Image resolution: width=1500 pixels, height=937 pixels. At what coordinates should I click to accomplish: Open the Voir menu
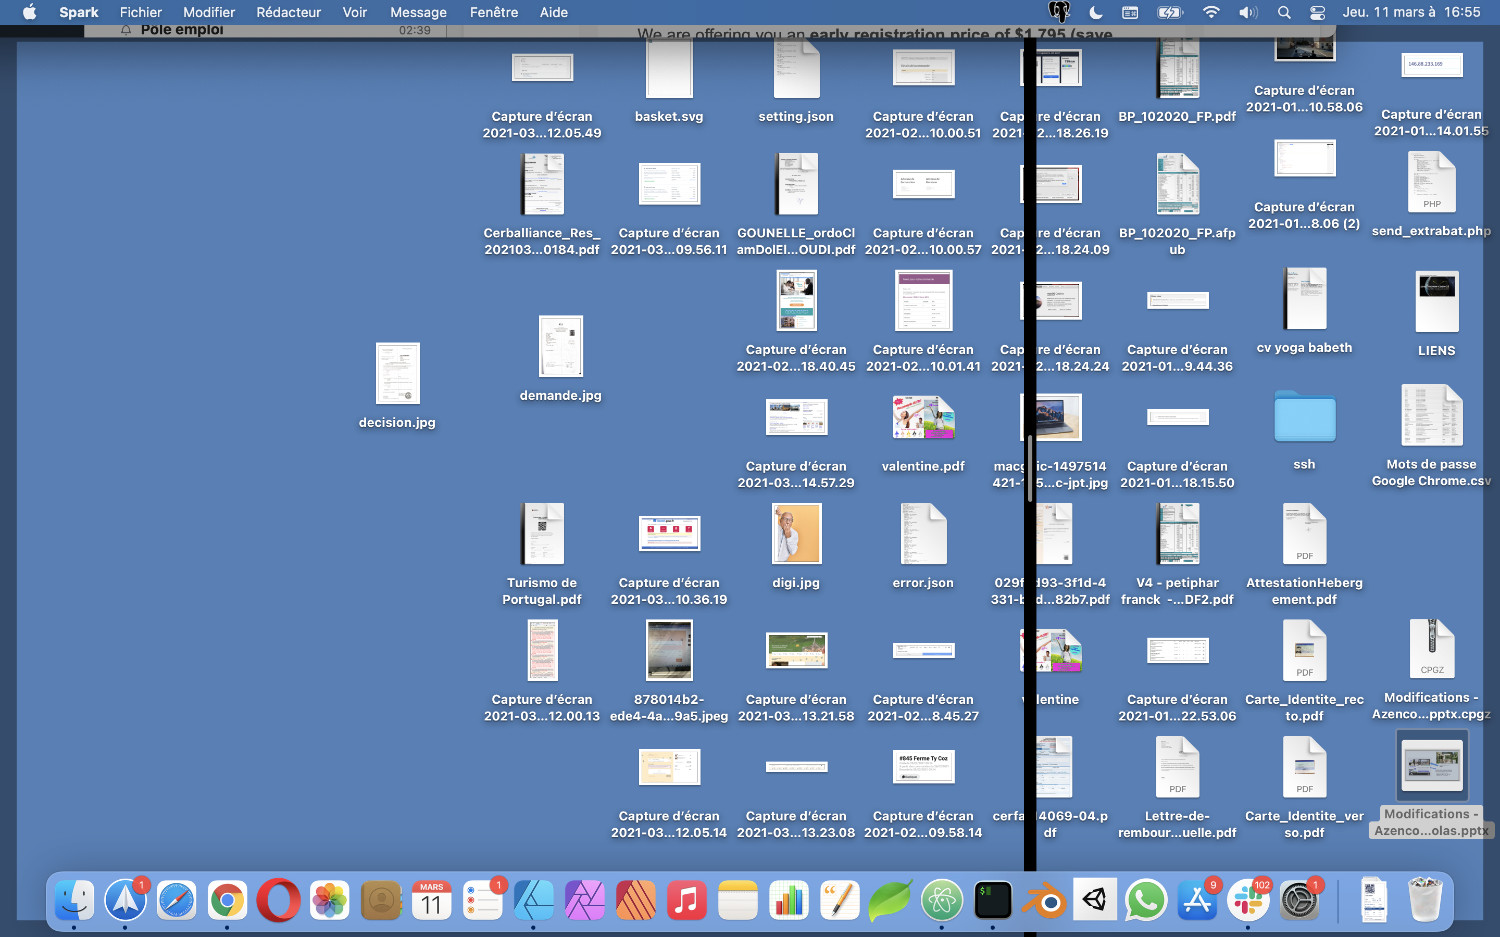(355, 12)
